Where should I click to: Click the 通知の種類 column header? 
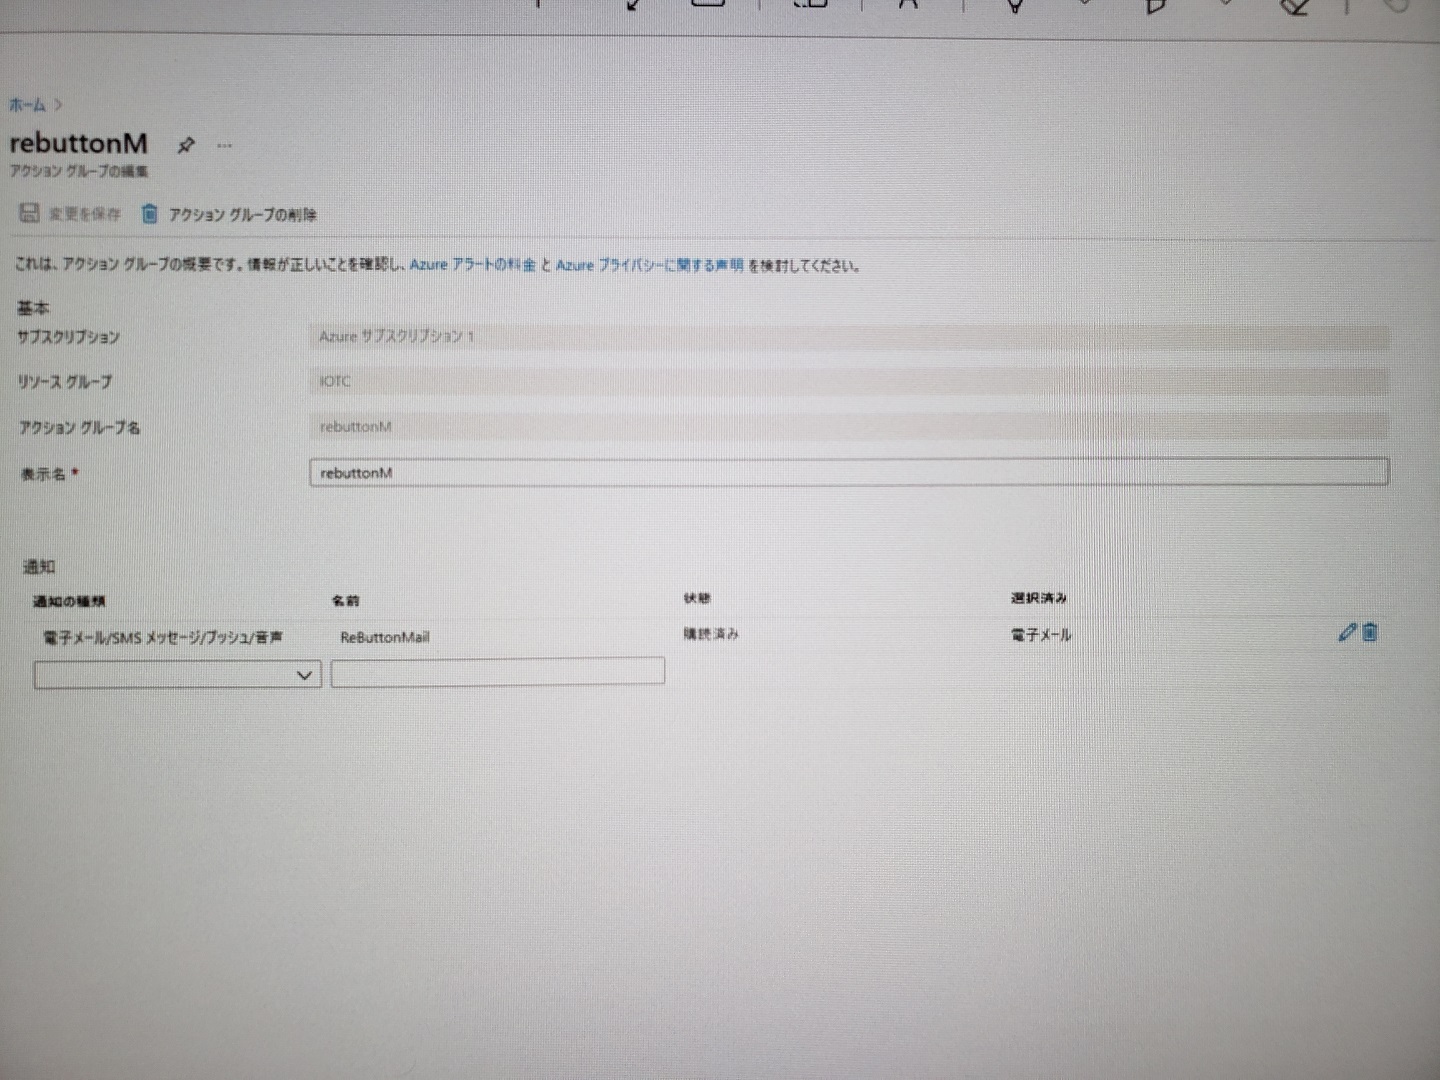click(x=69, y=601)
